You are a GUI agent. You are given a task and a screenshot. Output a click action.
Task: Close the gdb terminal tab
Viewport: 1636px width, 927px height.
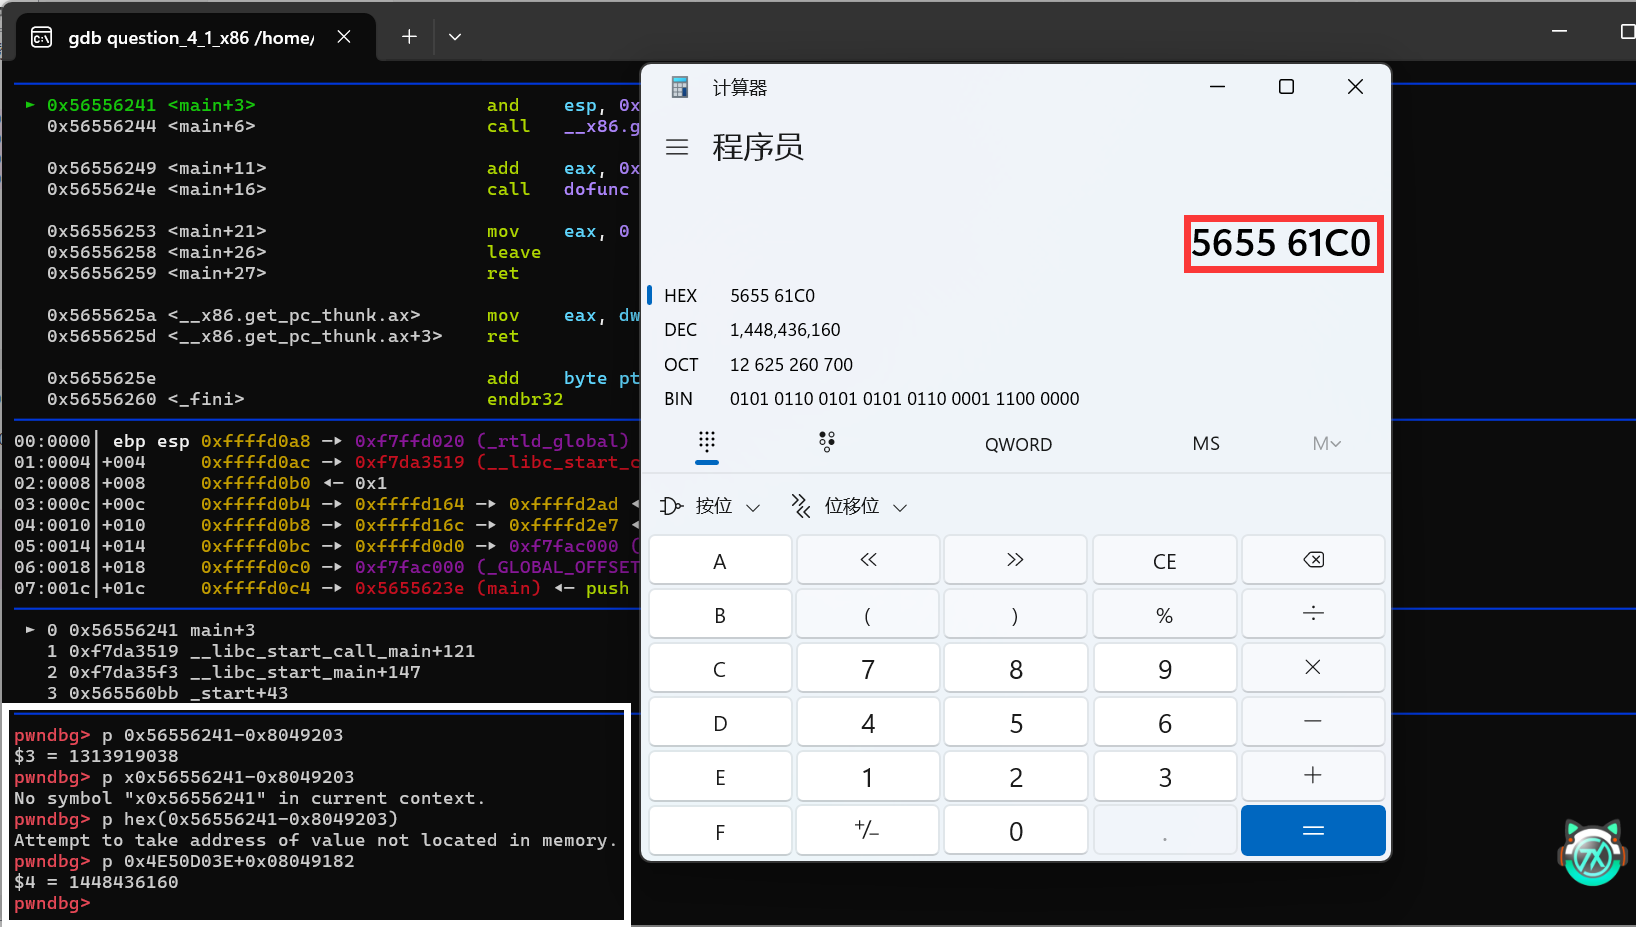pos(344,37)
